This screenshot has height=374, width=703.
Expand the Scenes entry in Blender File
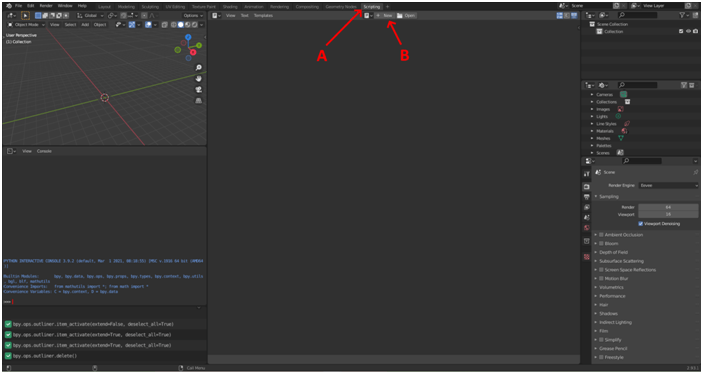click(x=592, y=153)
